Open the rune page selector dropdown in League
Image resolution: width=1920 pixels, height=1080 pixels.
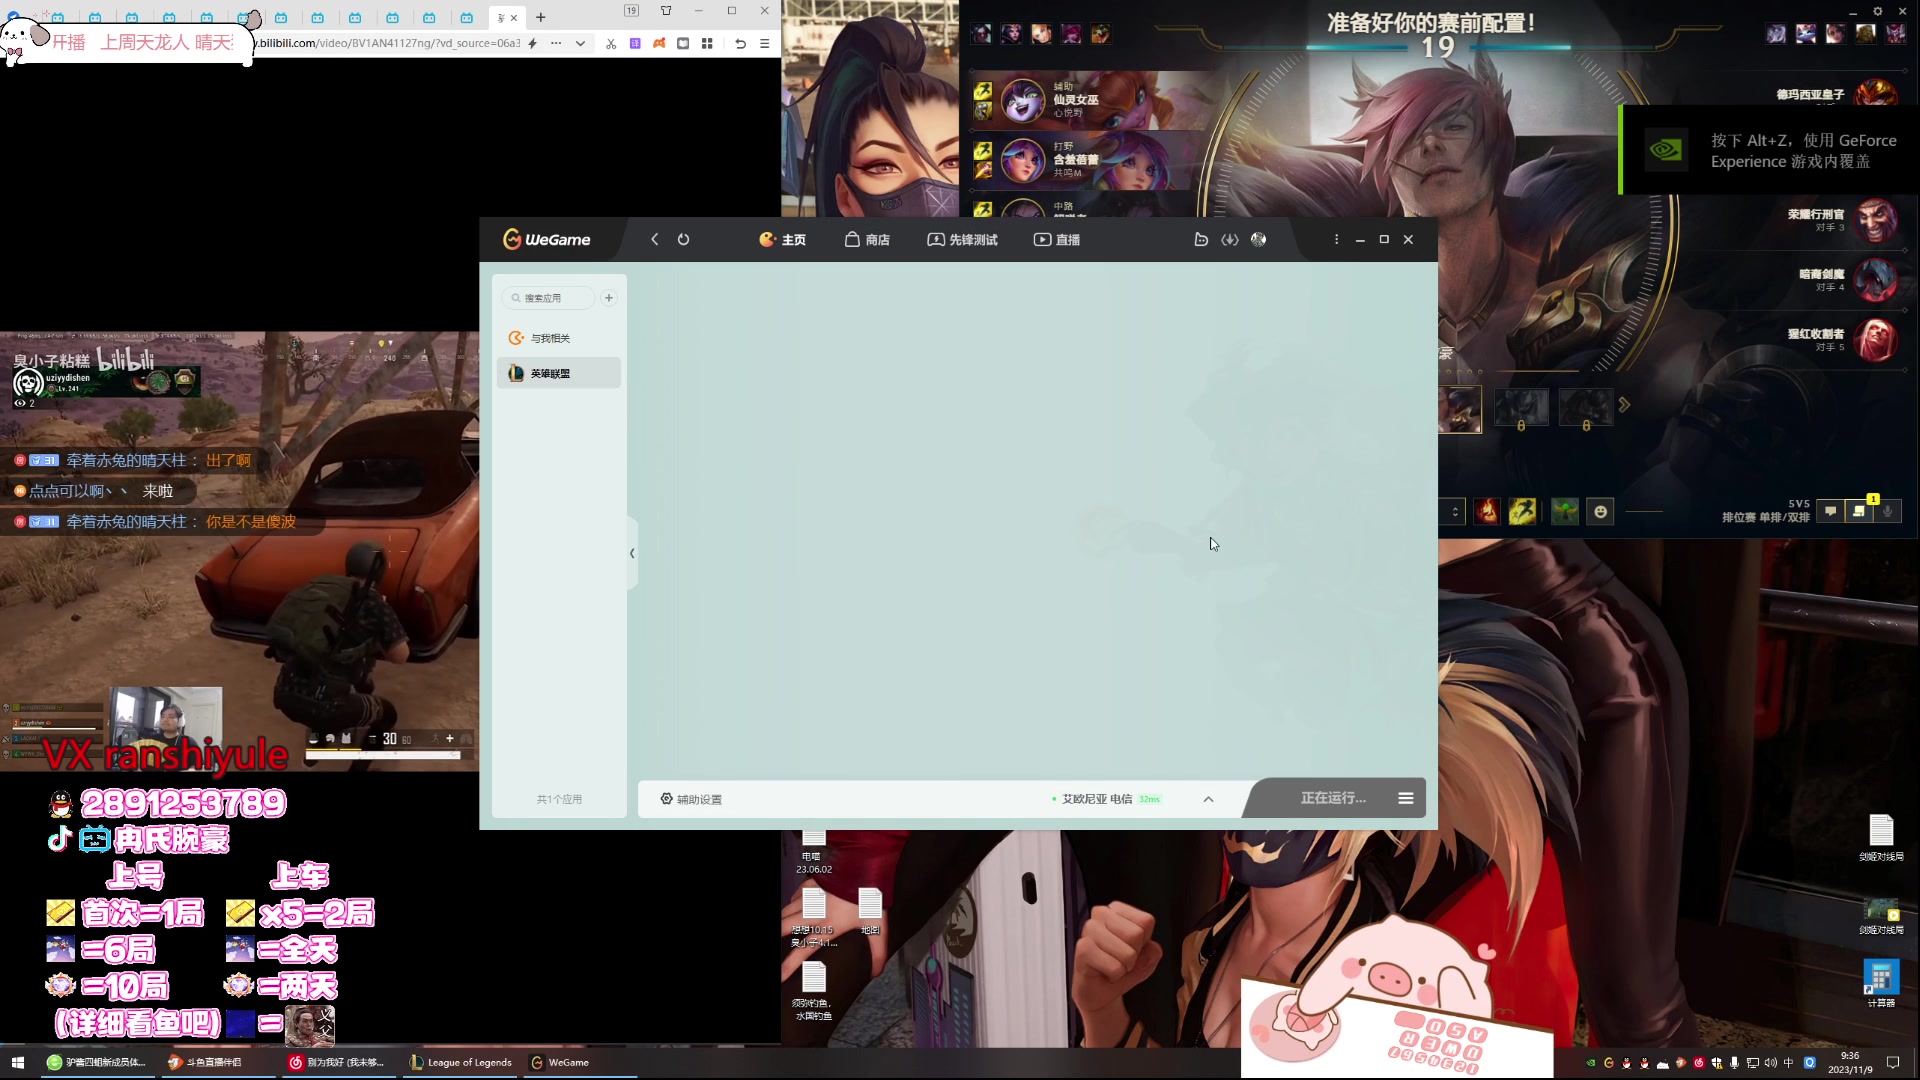pyautogui.click(x=1453, y=512)
